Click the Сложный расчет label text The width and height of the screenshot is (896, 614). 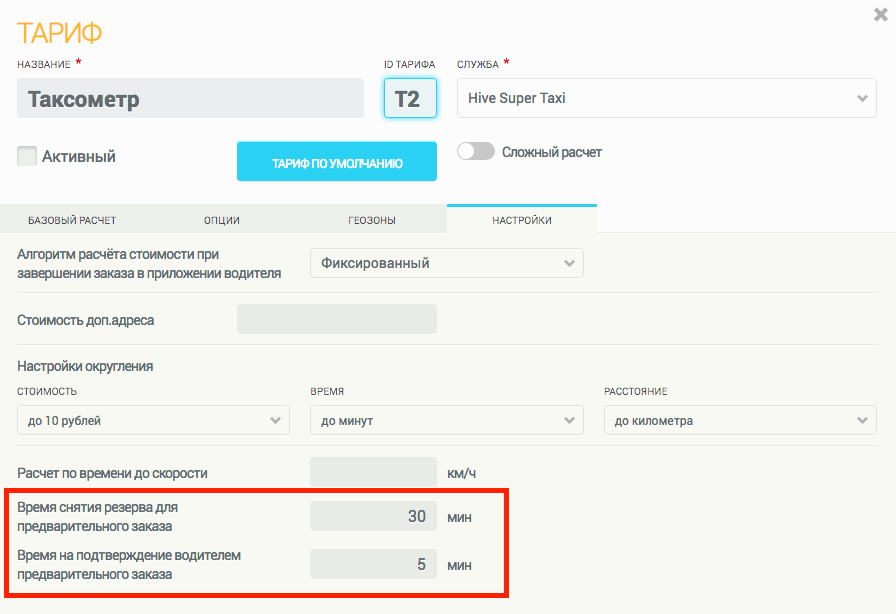click(552, 153)
